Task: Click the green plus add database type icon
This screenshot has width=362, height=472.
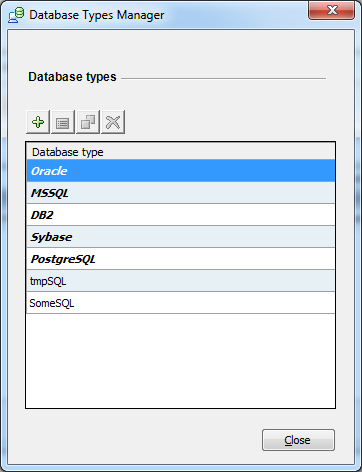Action: 38,122
